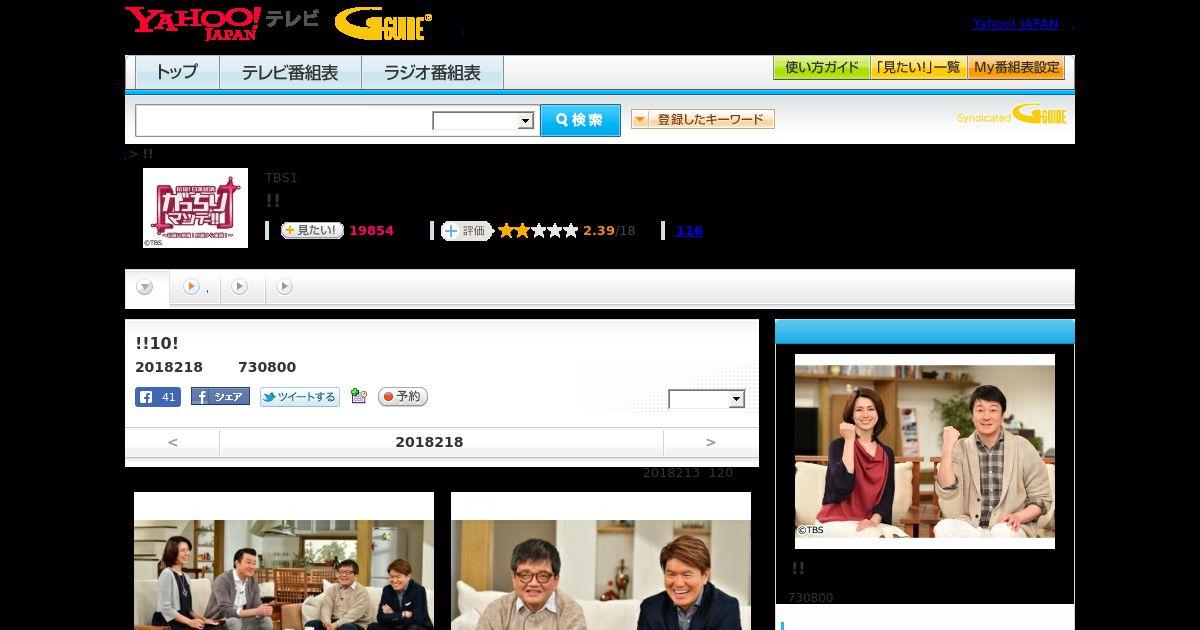Expand the dropdown right of 予約
Image resolution: width=1200 pixels, height=630 pixels.
coord(707,399)
